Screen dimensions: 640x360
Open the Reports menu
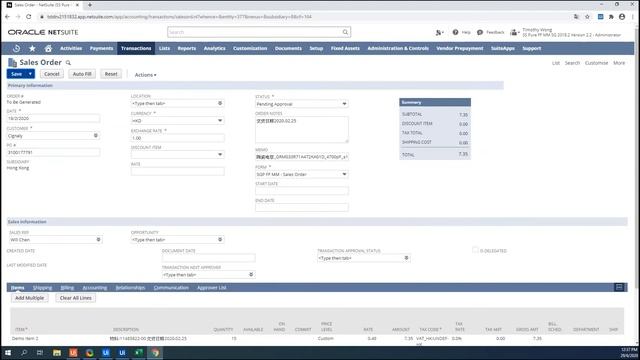tap(187, 48)
